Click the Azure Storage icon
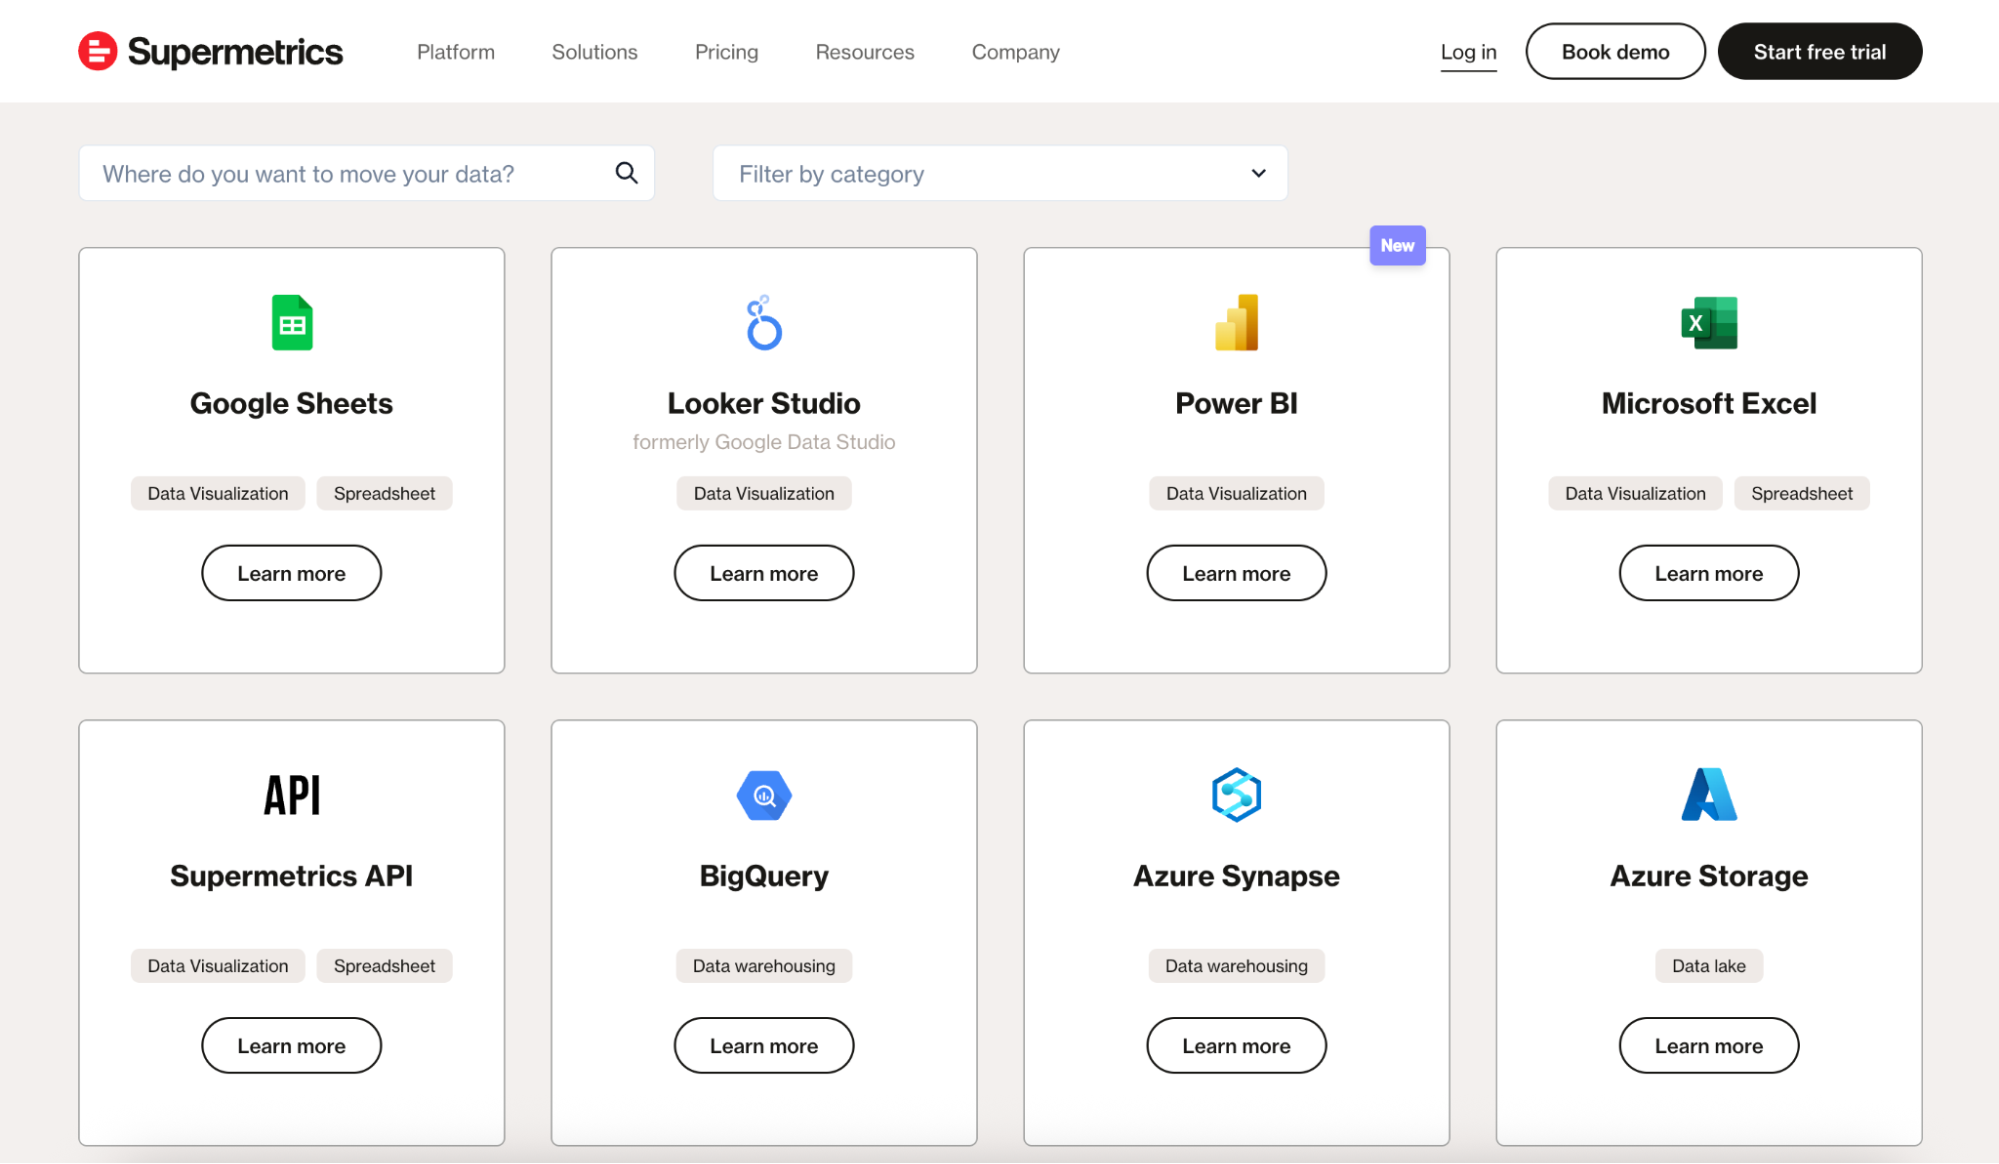The height and width of the screenshot is (1164, 1999). pyautogui.click(x=1708, y=795)
